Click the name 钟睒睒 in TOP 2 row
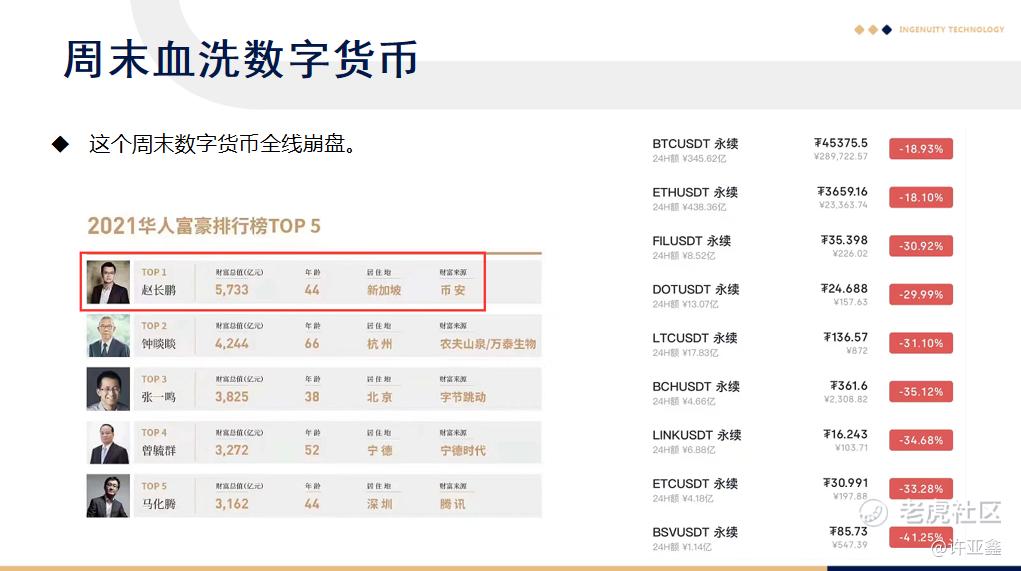This screenshot has height=571, width=1021. pos(159,344)
